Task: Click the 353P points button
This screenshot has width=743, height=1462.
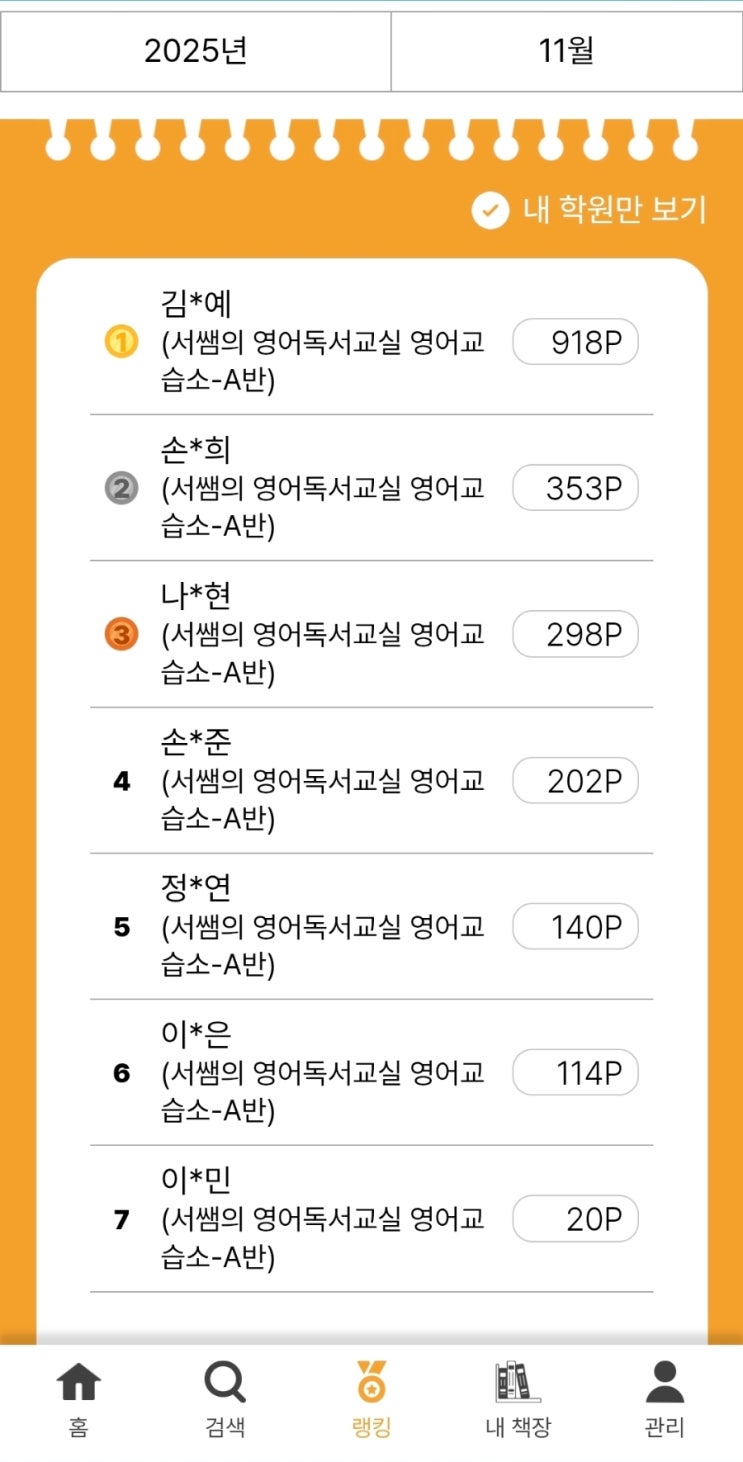Action: [575, 489]
